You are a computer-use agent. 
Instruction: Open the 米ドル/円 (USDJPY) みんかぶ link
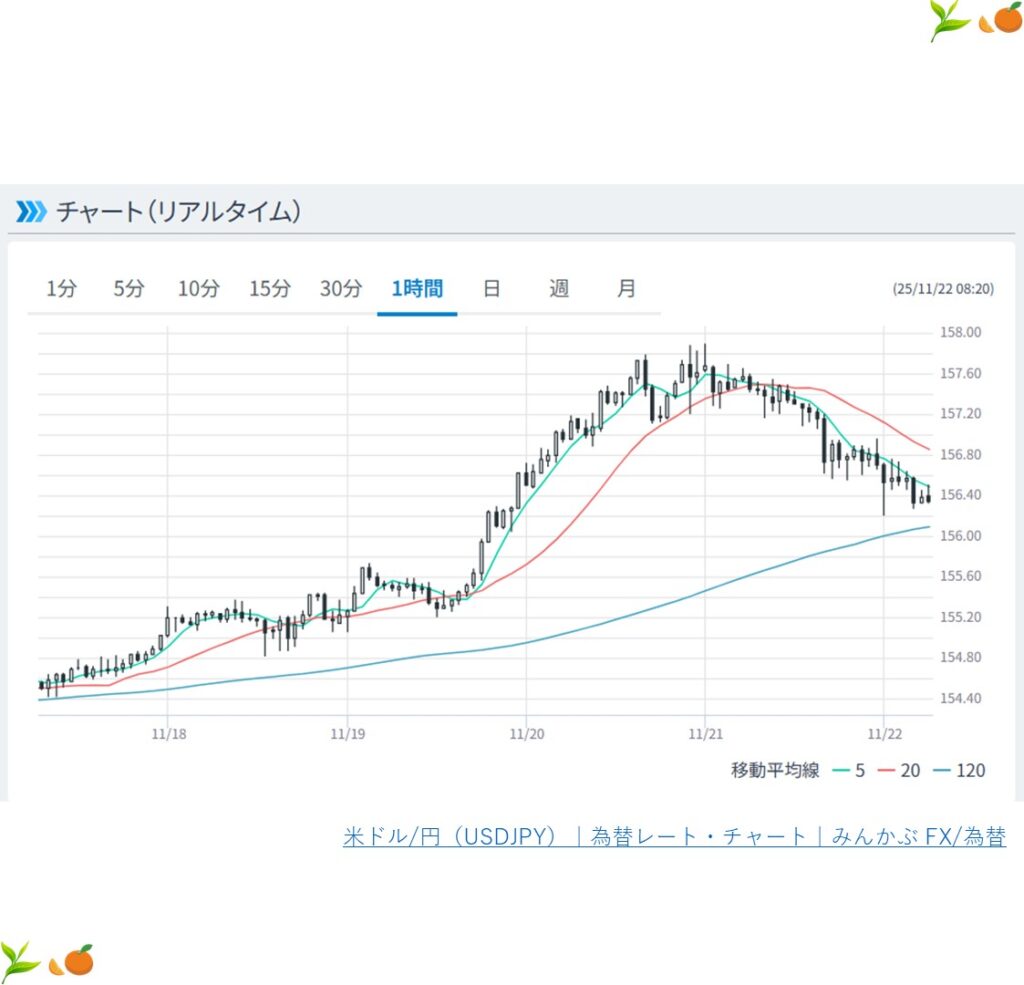(674, 837)
